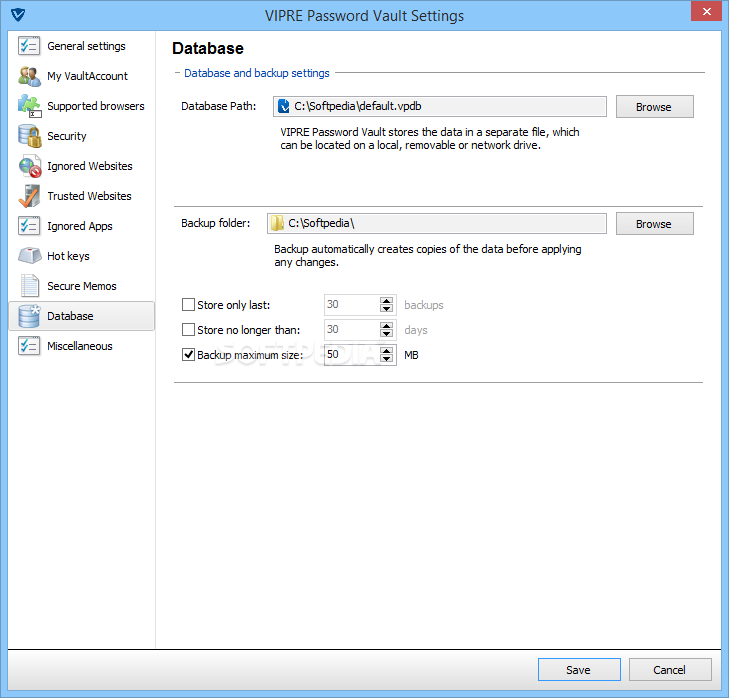Click the Database Path text field

[440, 106]
